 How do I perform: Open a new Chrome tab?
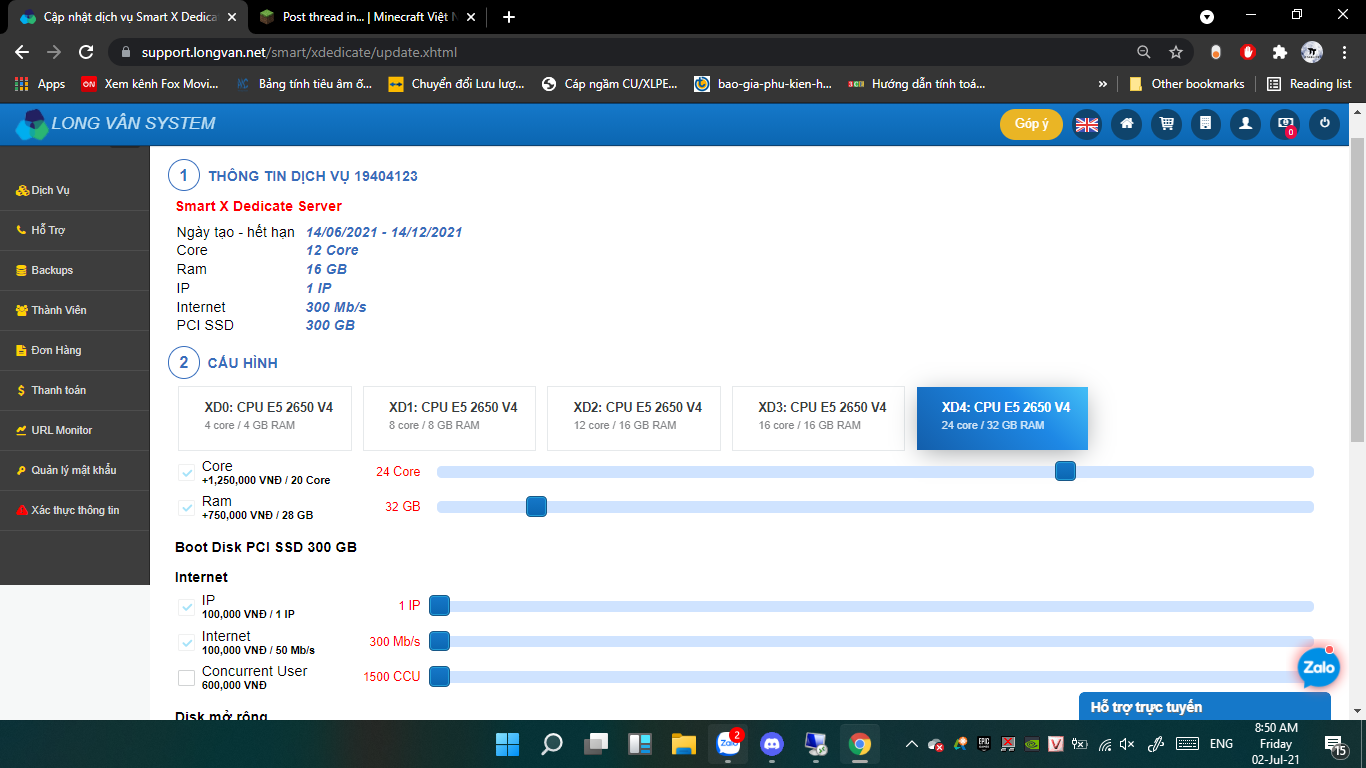click(x=509, y=17)
